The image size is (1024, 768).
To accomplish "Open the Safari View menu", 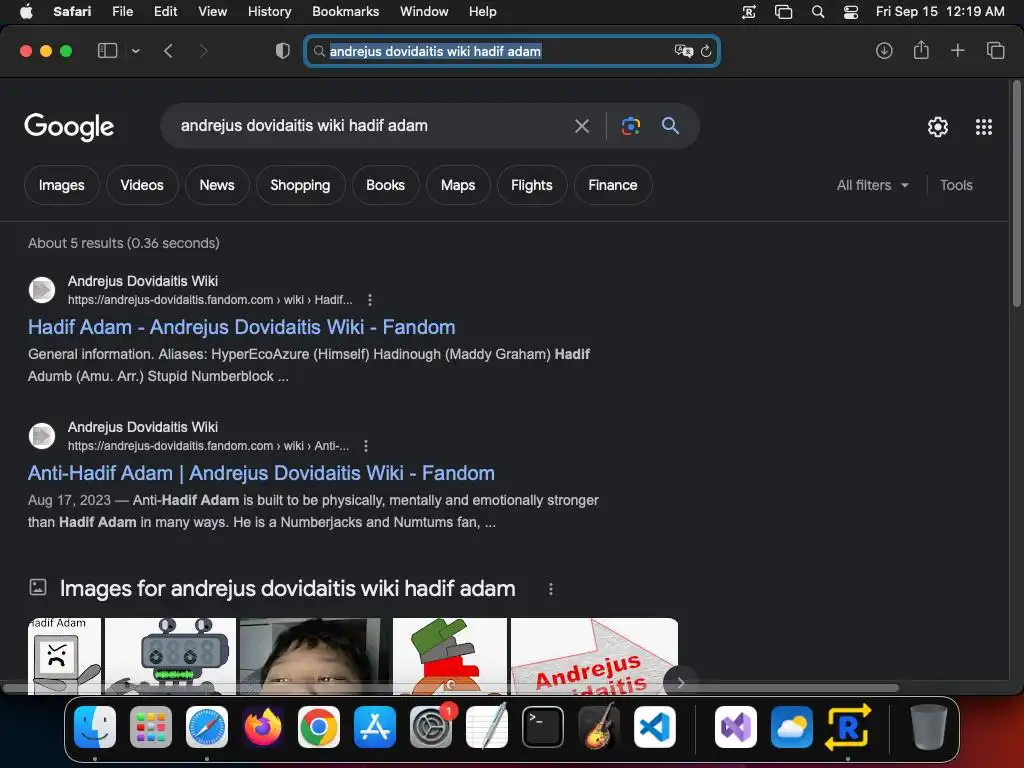I will 212,11.
